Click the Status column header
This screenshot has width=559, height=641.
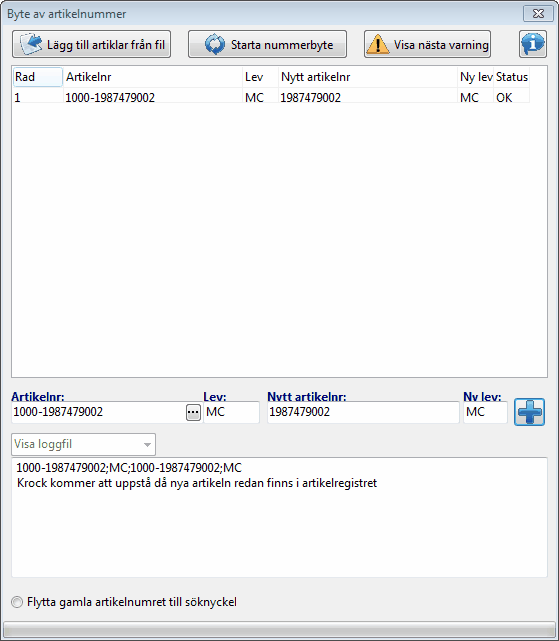pos(512,77)
